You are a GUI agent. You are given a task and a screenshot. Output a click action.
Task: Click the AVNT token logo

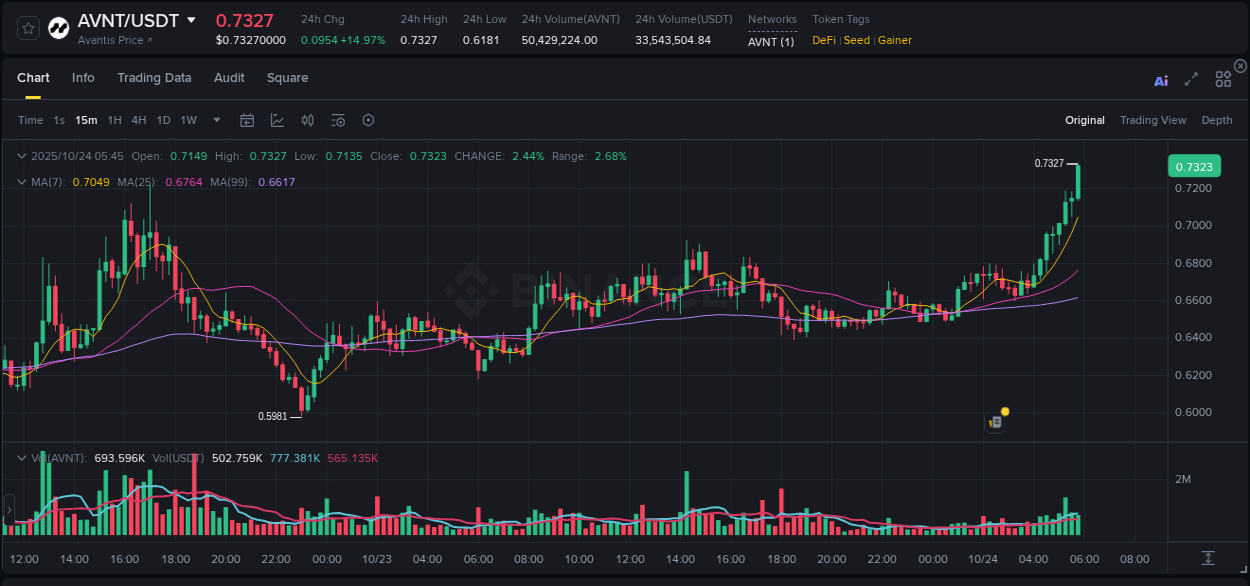point(57,26)
